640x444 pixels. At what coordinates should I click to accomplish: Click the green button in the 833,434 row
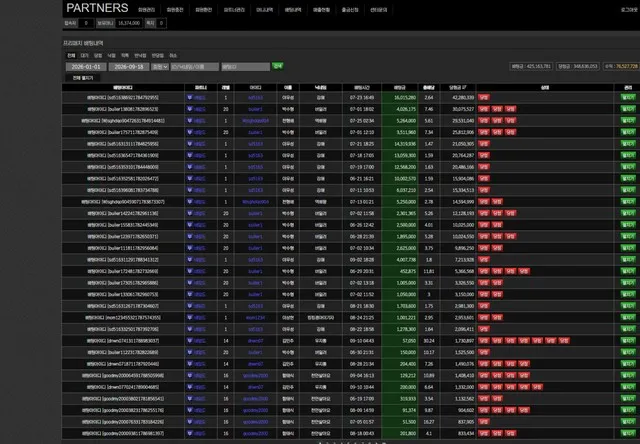click(628, 433)
